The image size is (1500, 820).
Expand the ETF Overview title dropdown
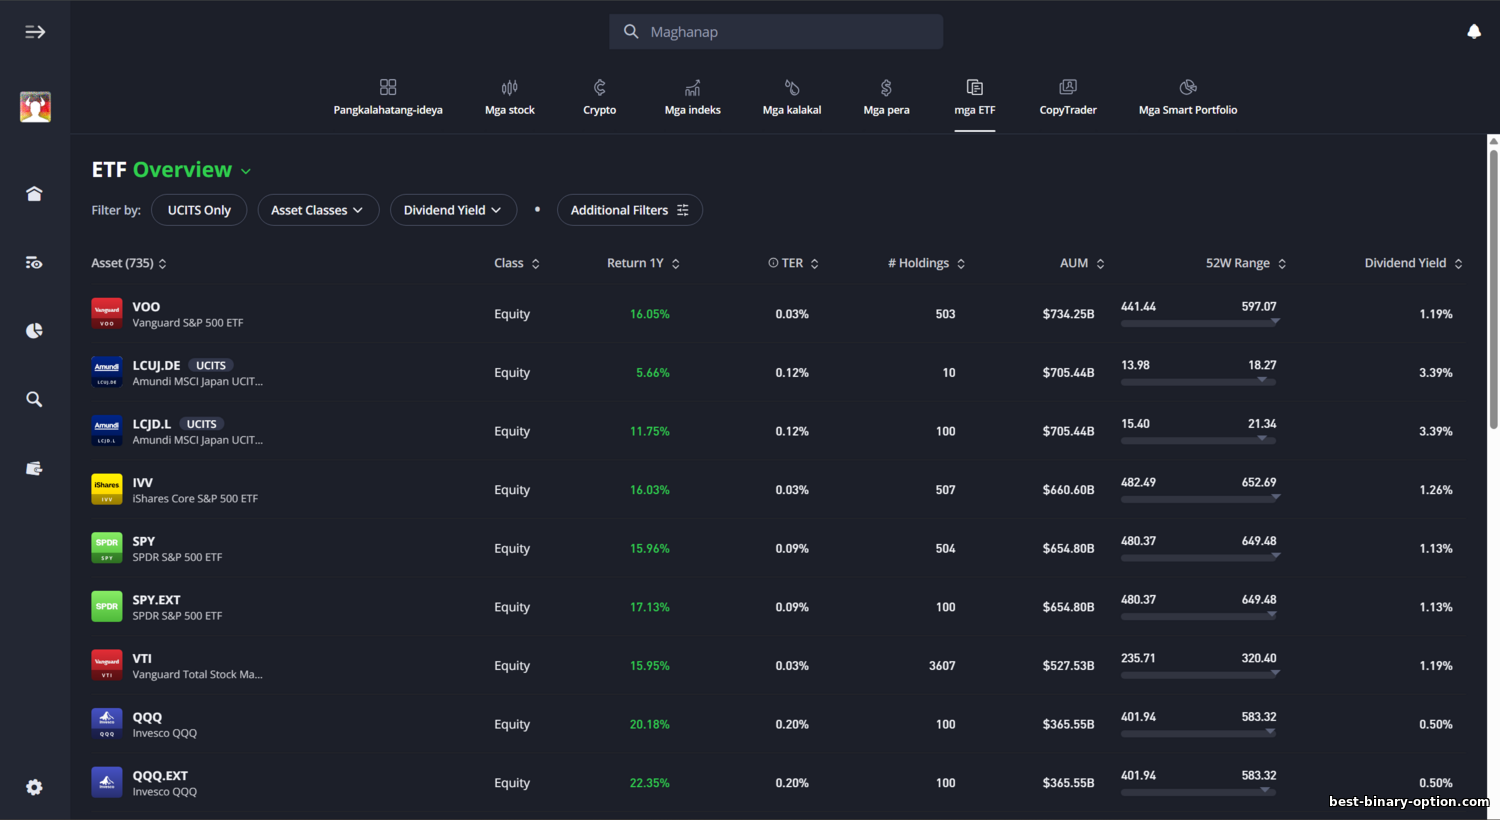click(x=246, y=171)
